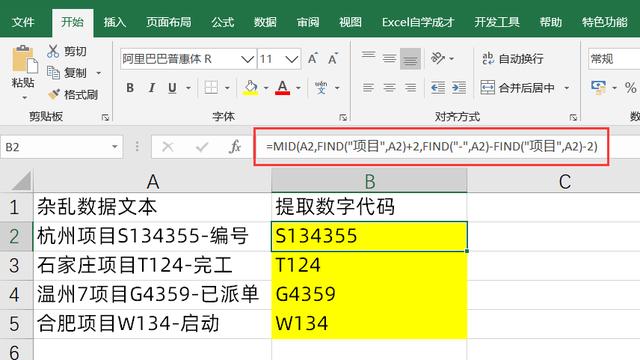Open the 文件 File menu
The image size is (640, 360).
[23, 22]
